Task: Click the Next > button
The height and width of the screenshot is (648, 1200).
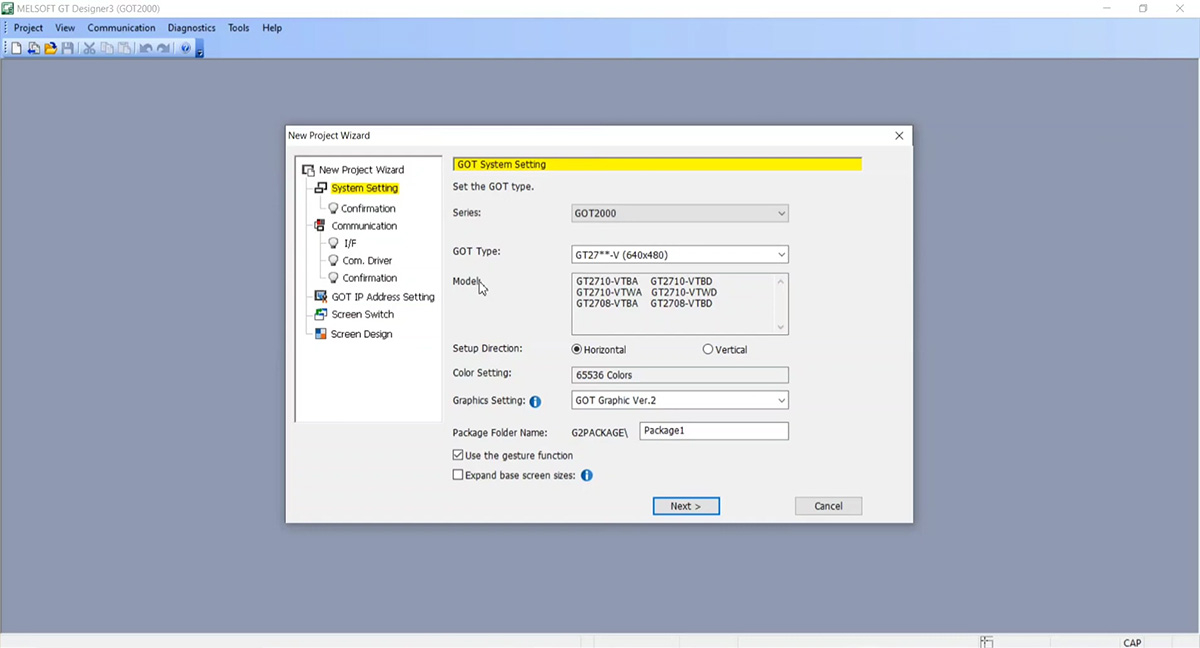Action: (686, 506)
